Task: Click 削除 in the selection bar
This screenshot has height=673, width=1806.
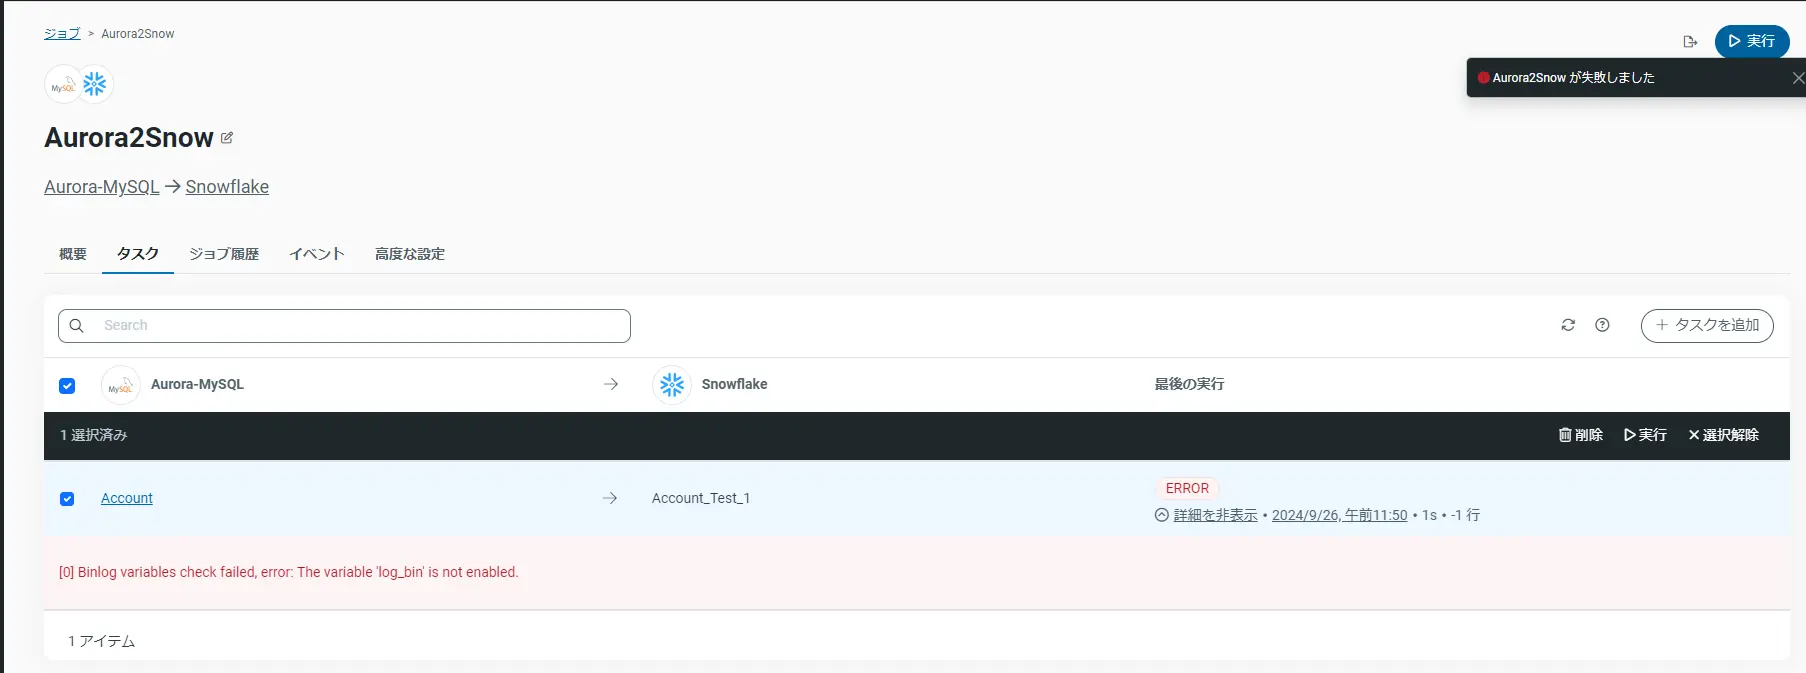Action: (1581, 435)
